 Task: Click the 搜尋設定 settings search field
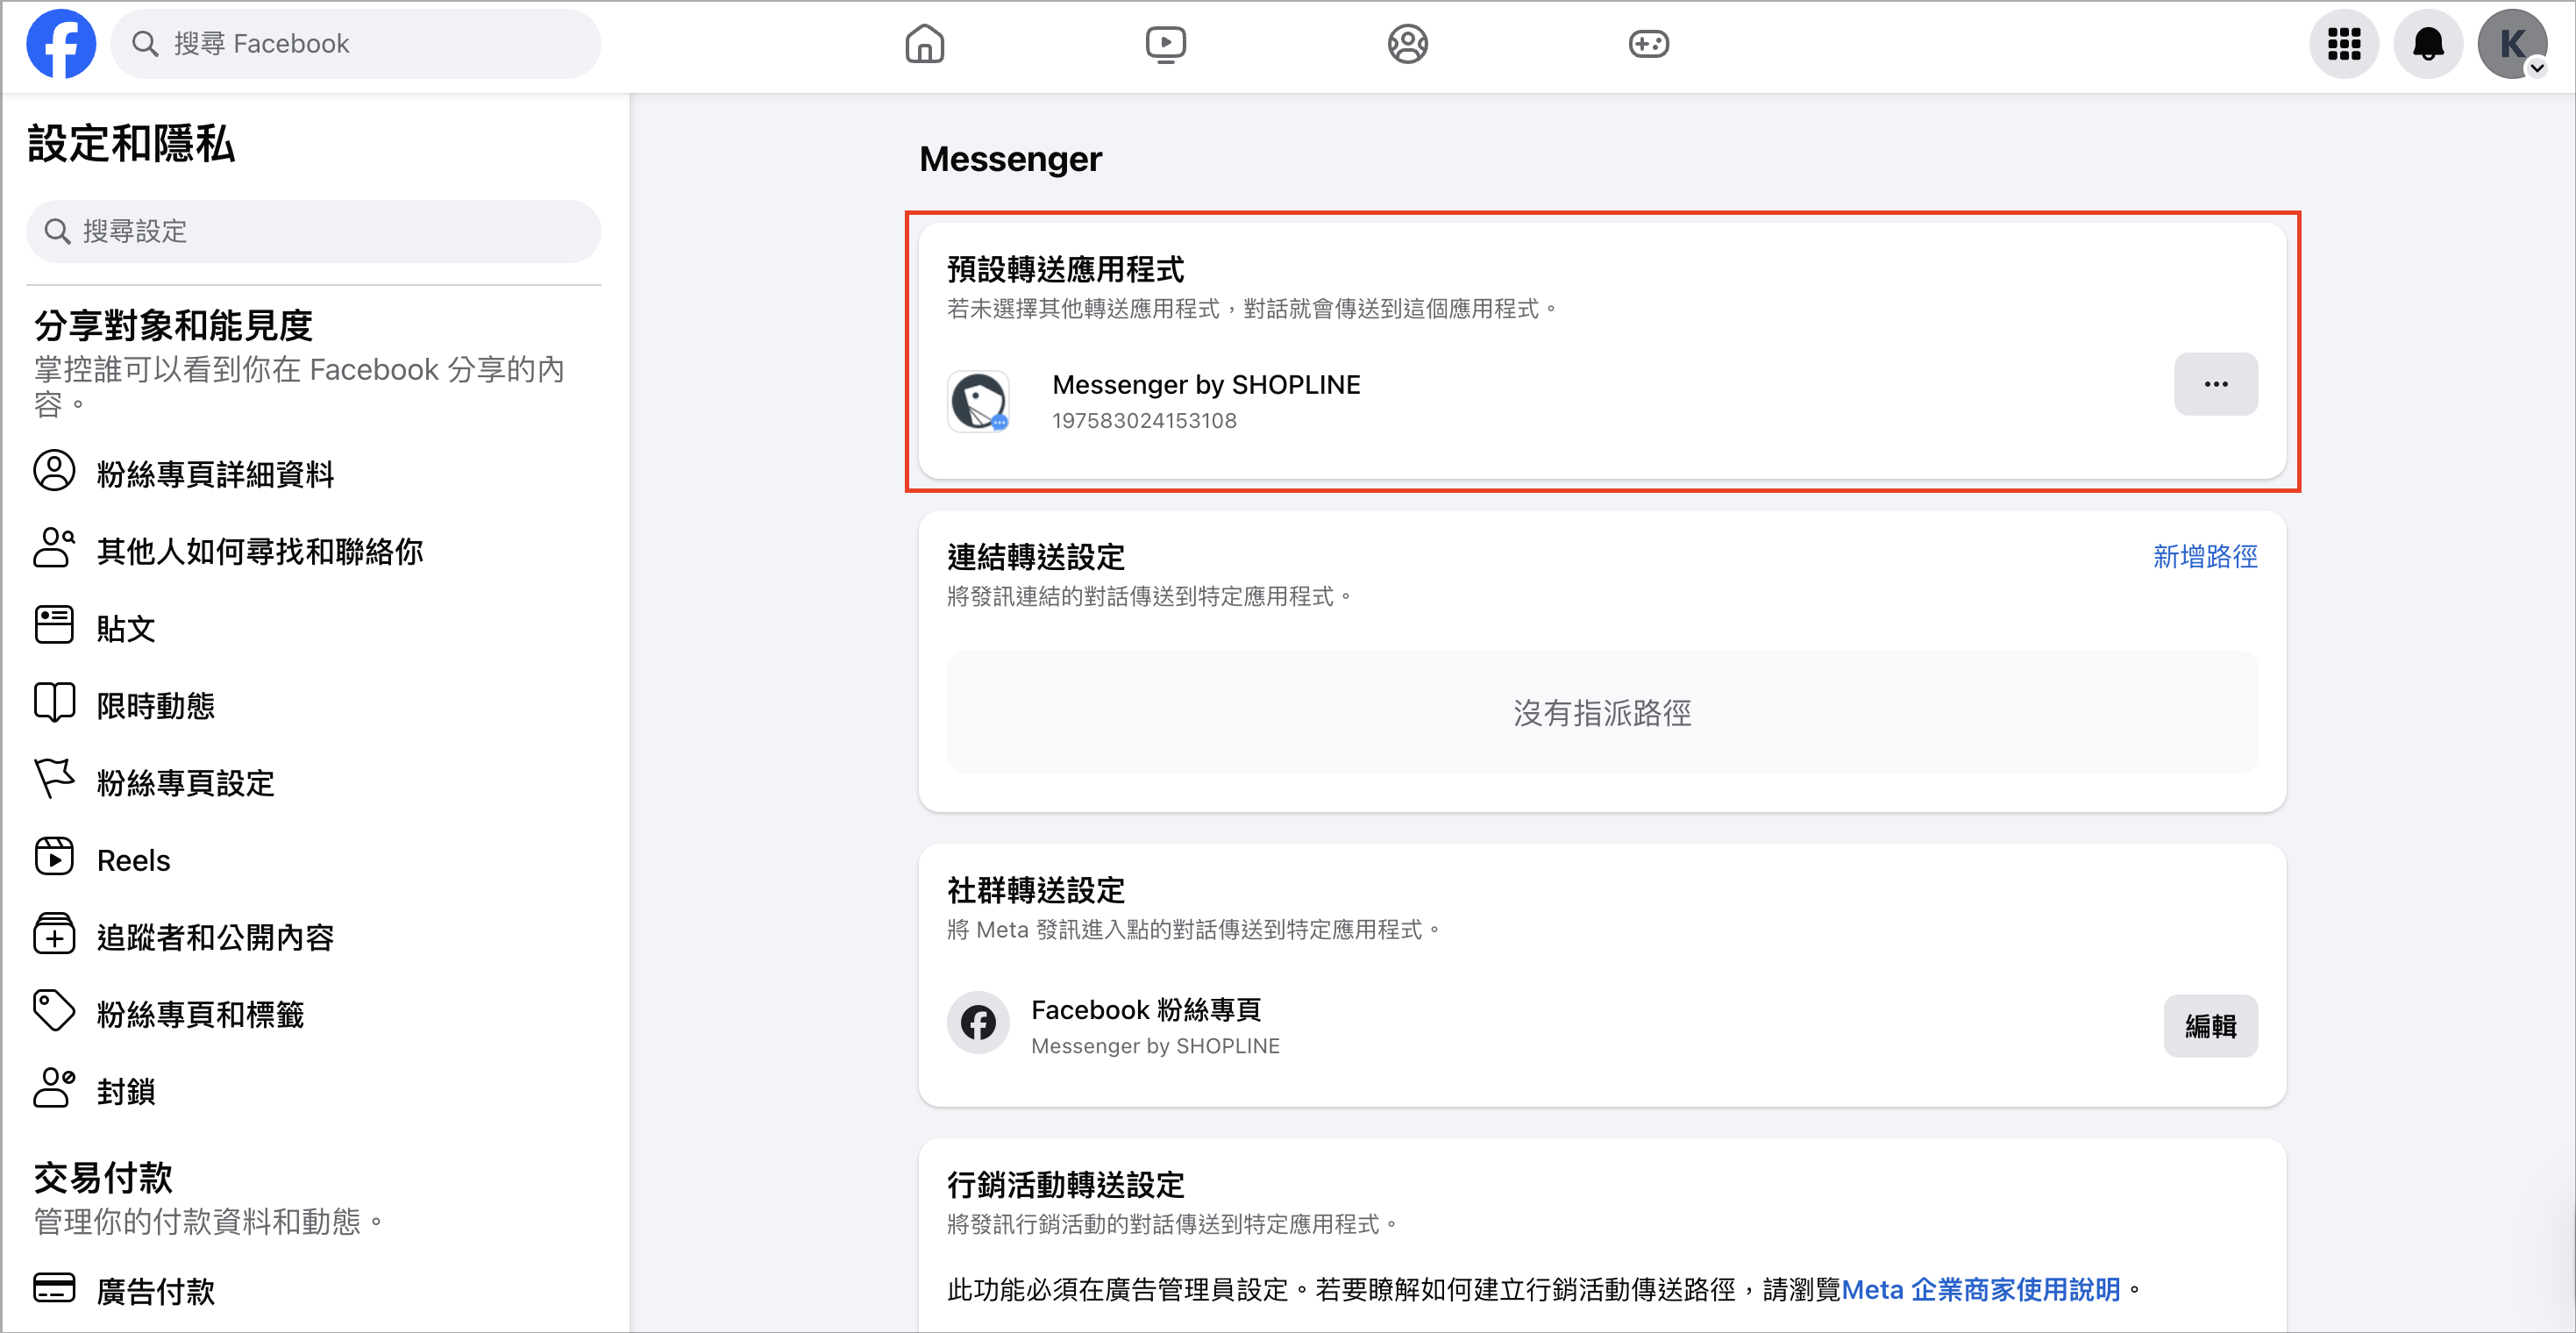(314, 231)
